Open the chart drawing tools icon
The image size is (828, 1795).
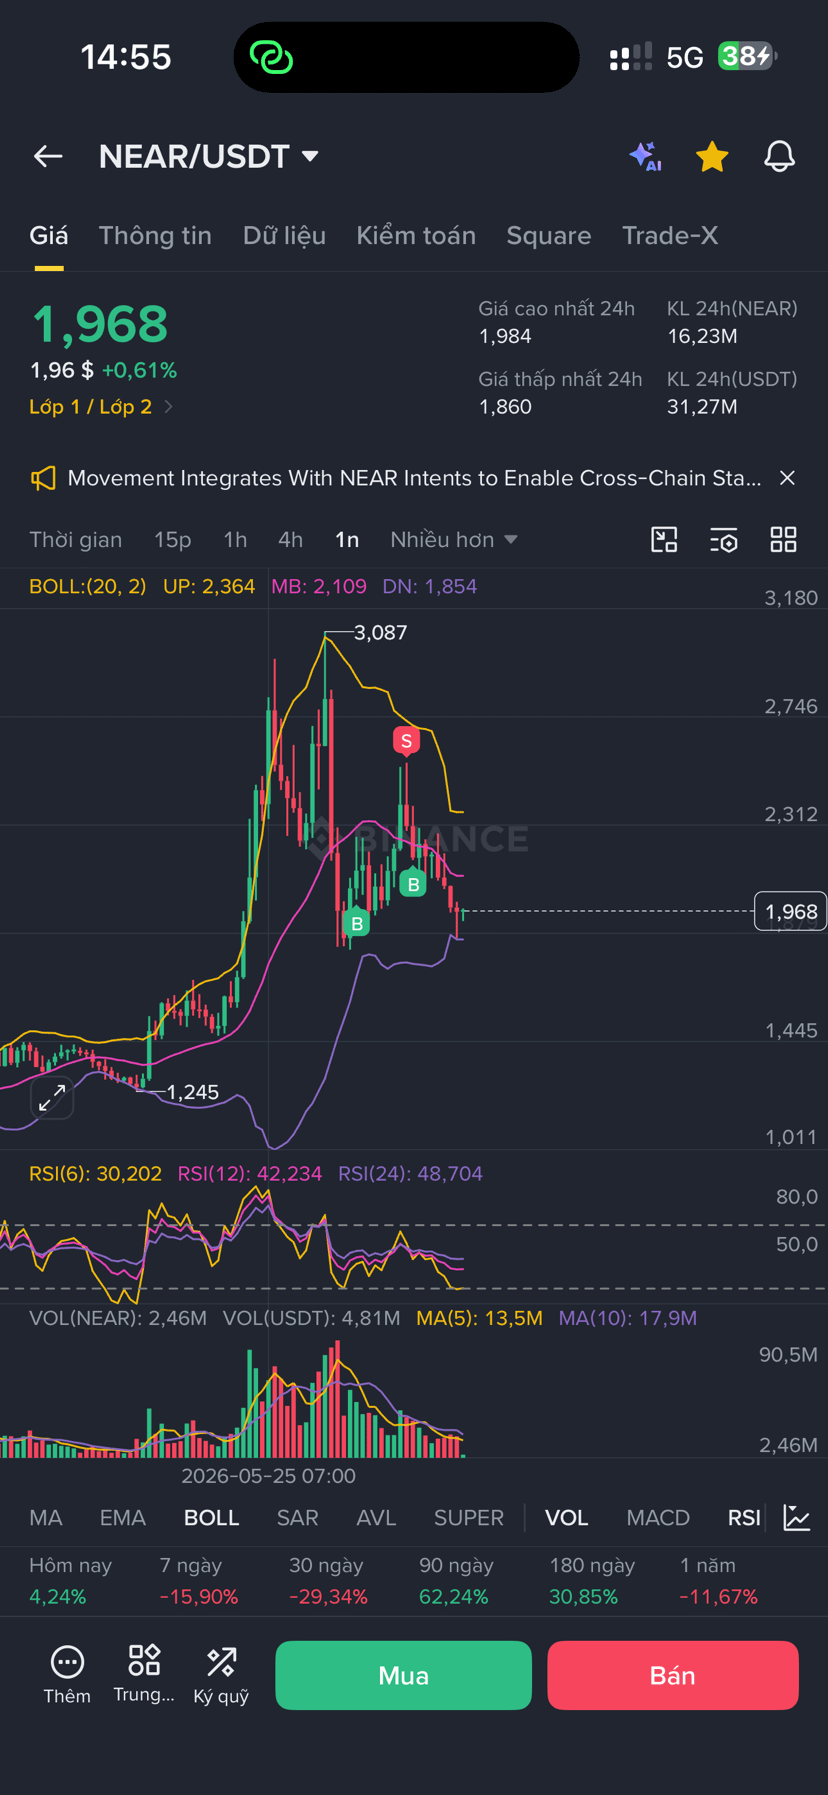pyautogui.click(x=664, y=540)
